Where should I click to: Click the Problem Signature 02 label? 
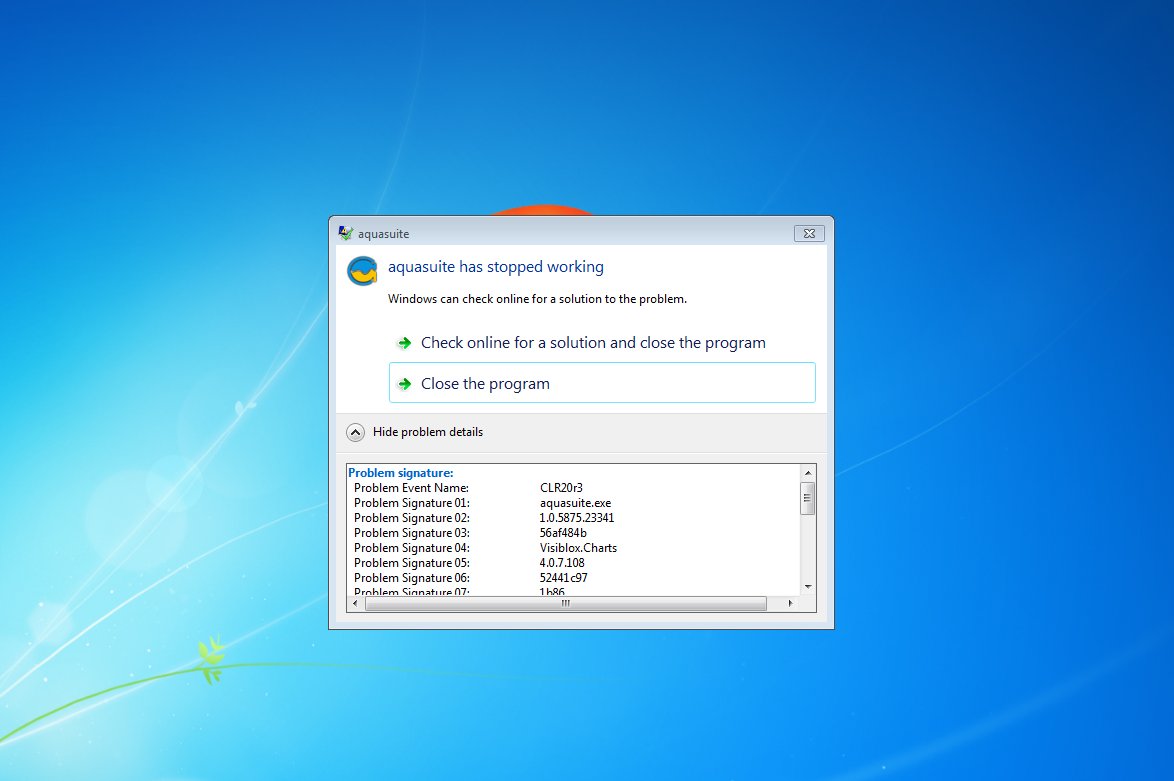point(412,518)
